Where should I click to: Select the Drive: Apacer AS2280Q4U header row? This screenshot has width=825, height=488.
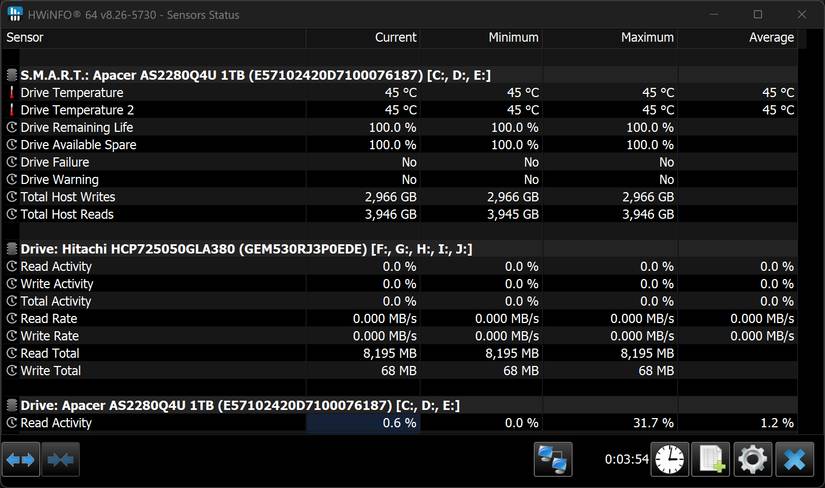point(402,405)
